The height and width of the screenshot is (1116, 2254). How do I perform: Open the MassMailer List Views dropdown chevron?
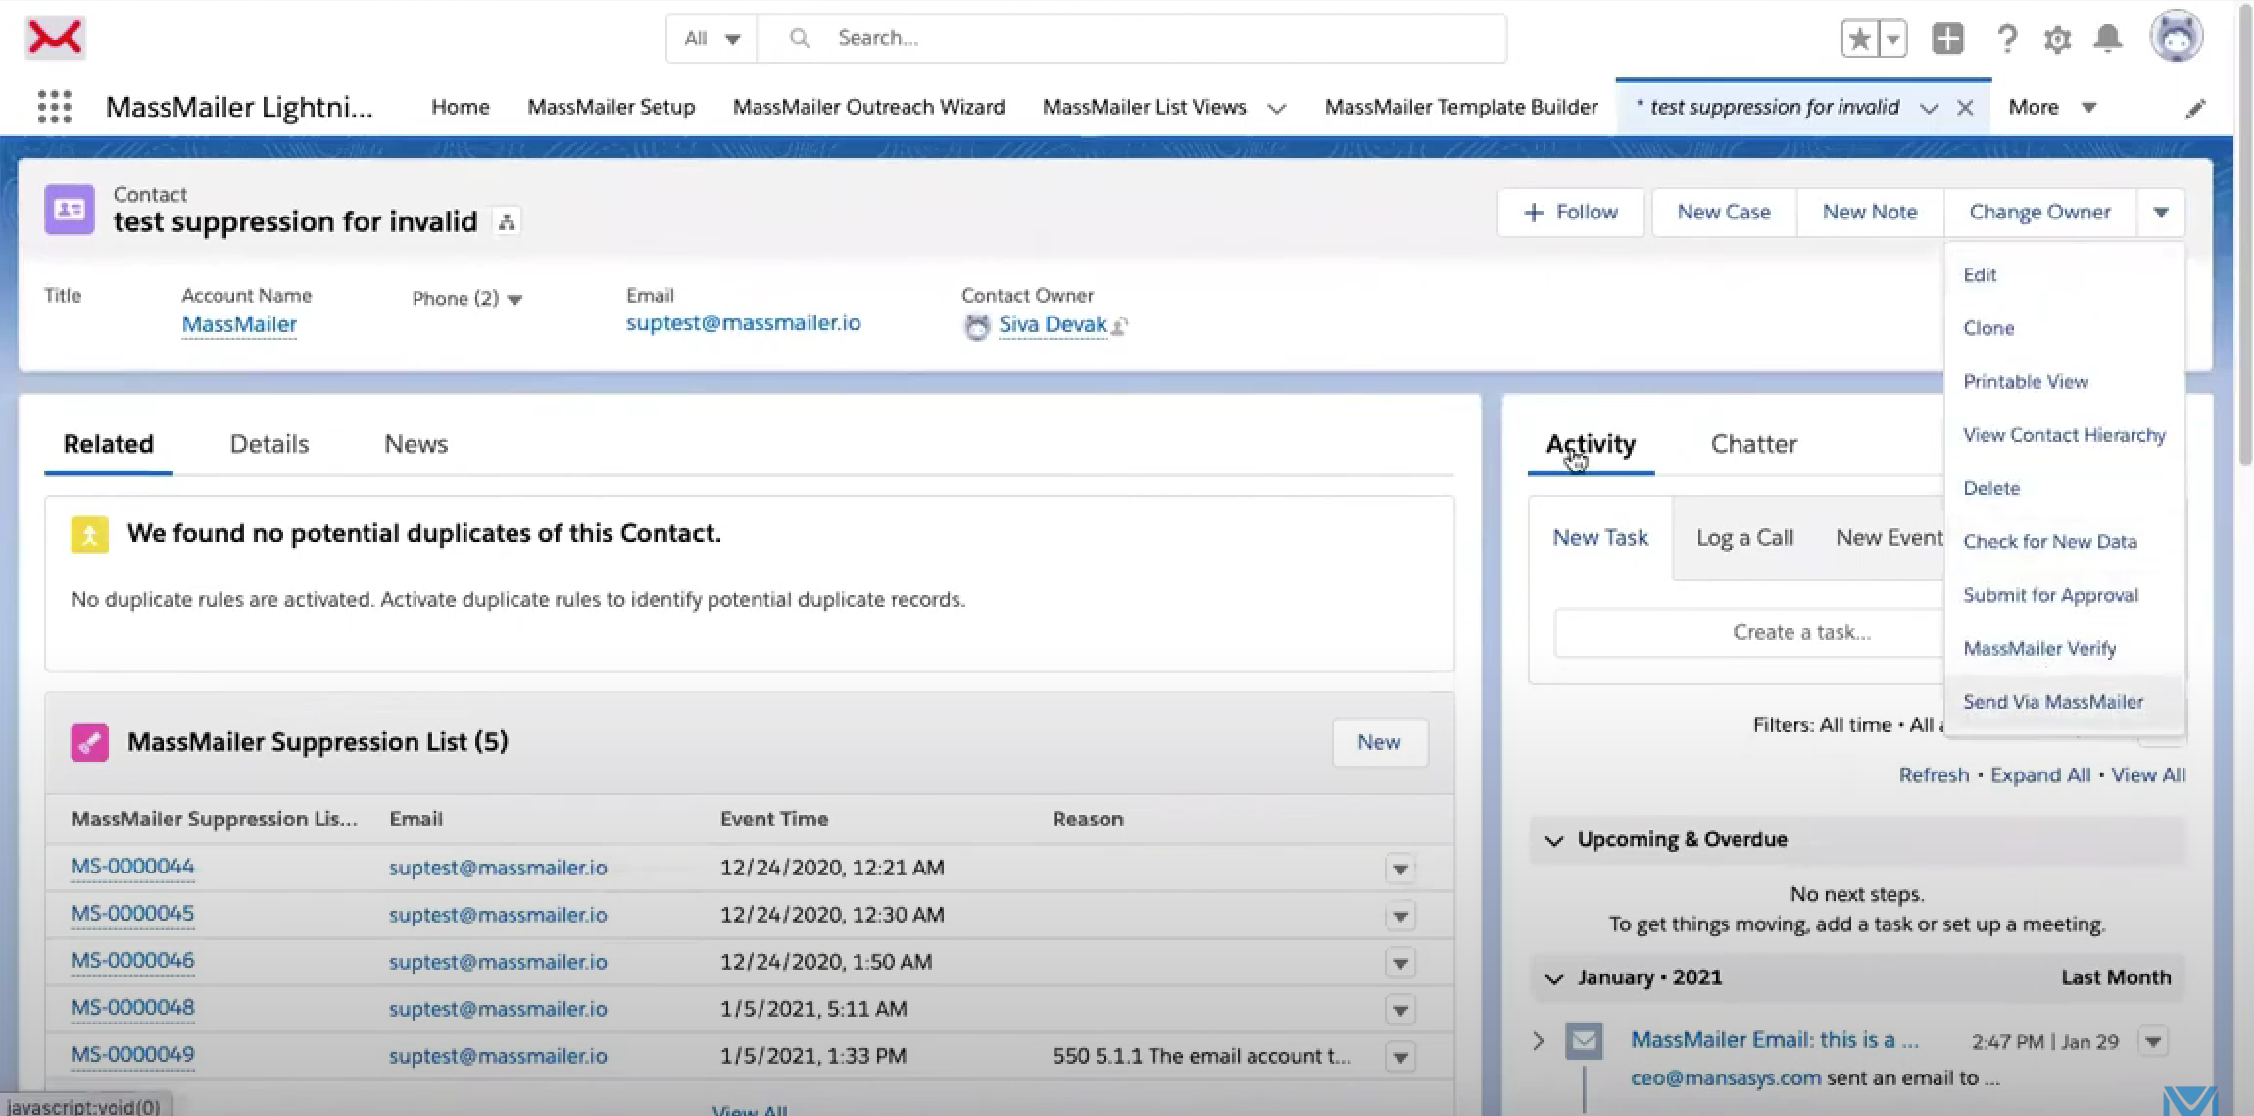(1277, 108)
